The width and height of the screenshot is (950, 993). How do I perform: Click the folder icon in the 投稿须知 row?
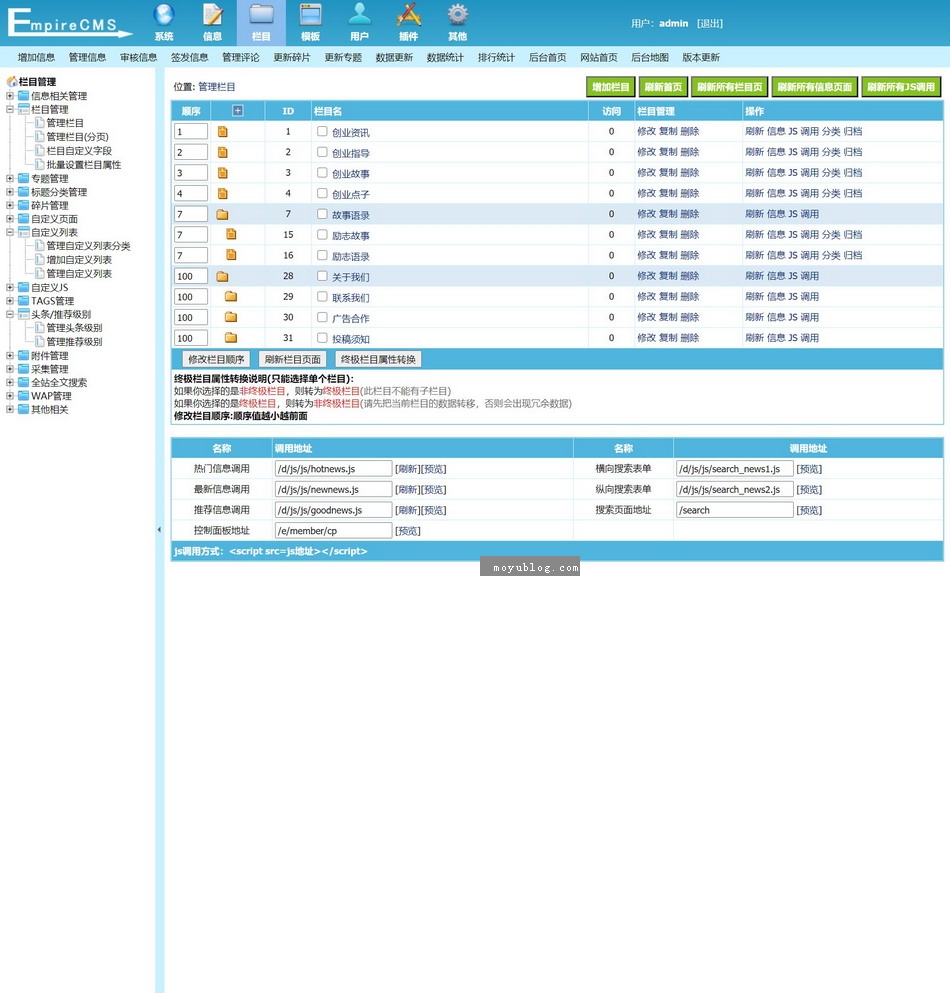pos(231,338)
